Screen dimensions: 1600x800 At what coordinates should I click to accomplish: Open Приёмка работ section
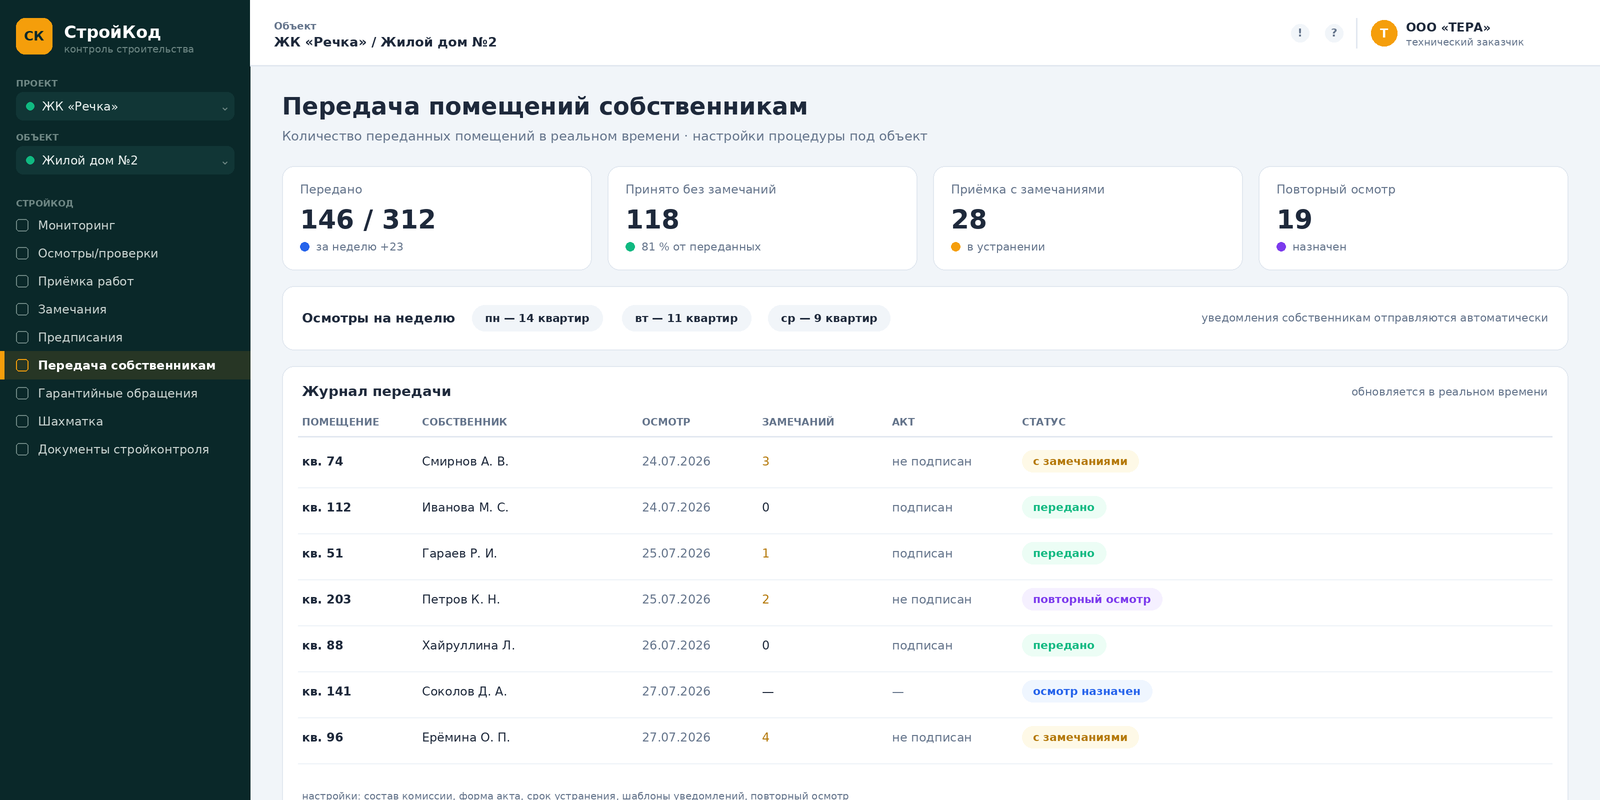pos(125,281)
